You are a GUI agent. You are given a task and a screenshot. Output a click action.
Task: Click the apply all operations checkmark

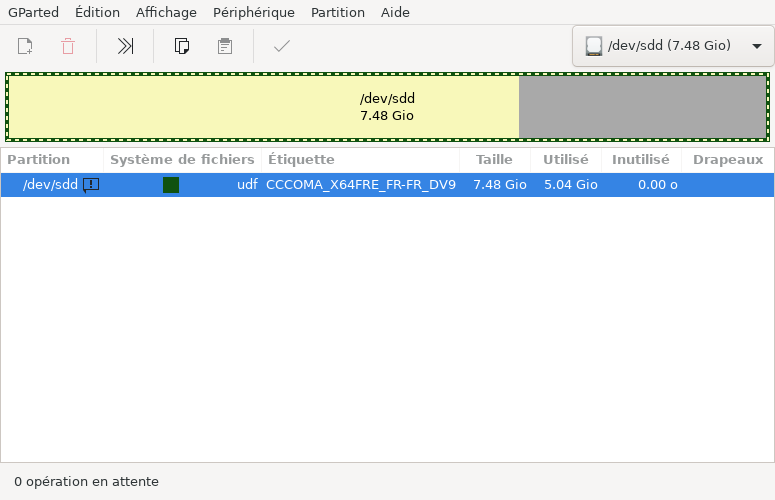point(282,46)
